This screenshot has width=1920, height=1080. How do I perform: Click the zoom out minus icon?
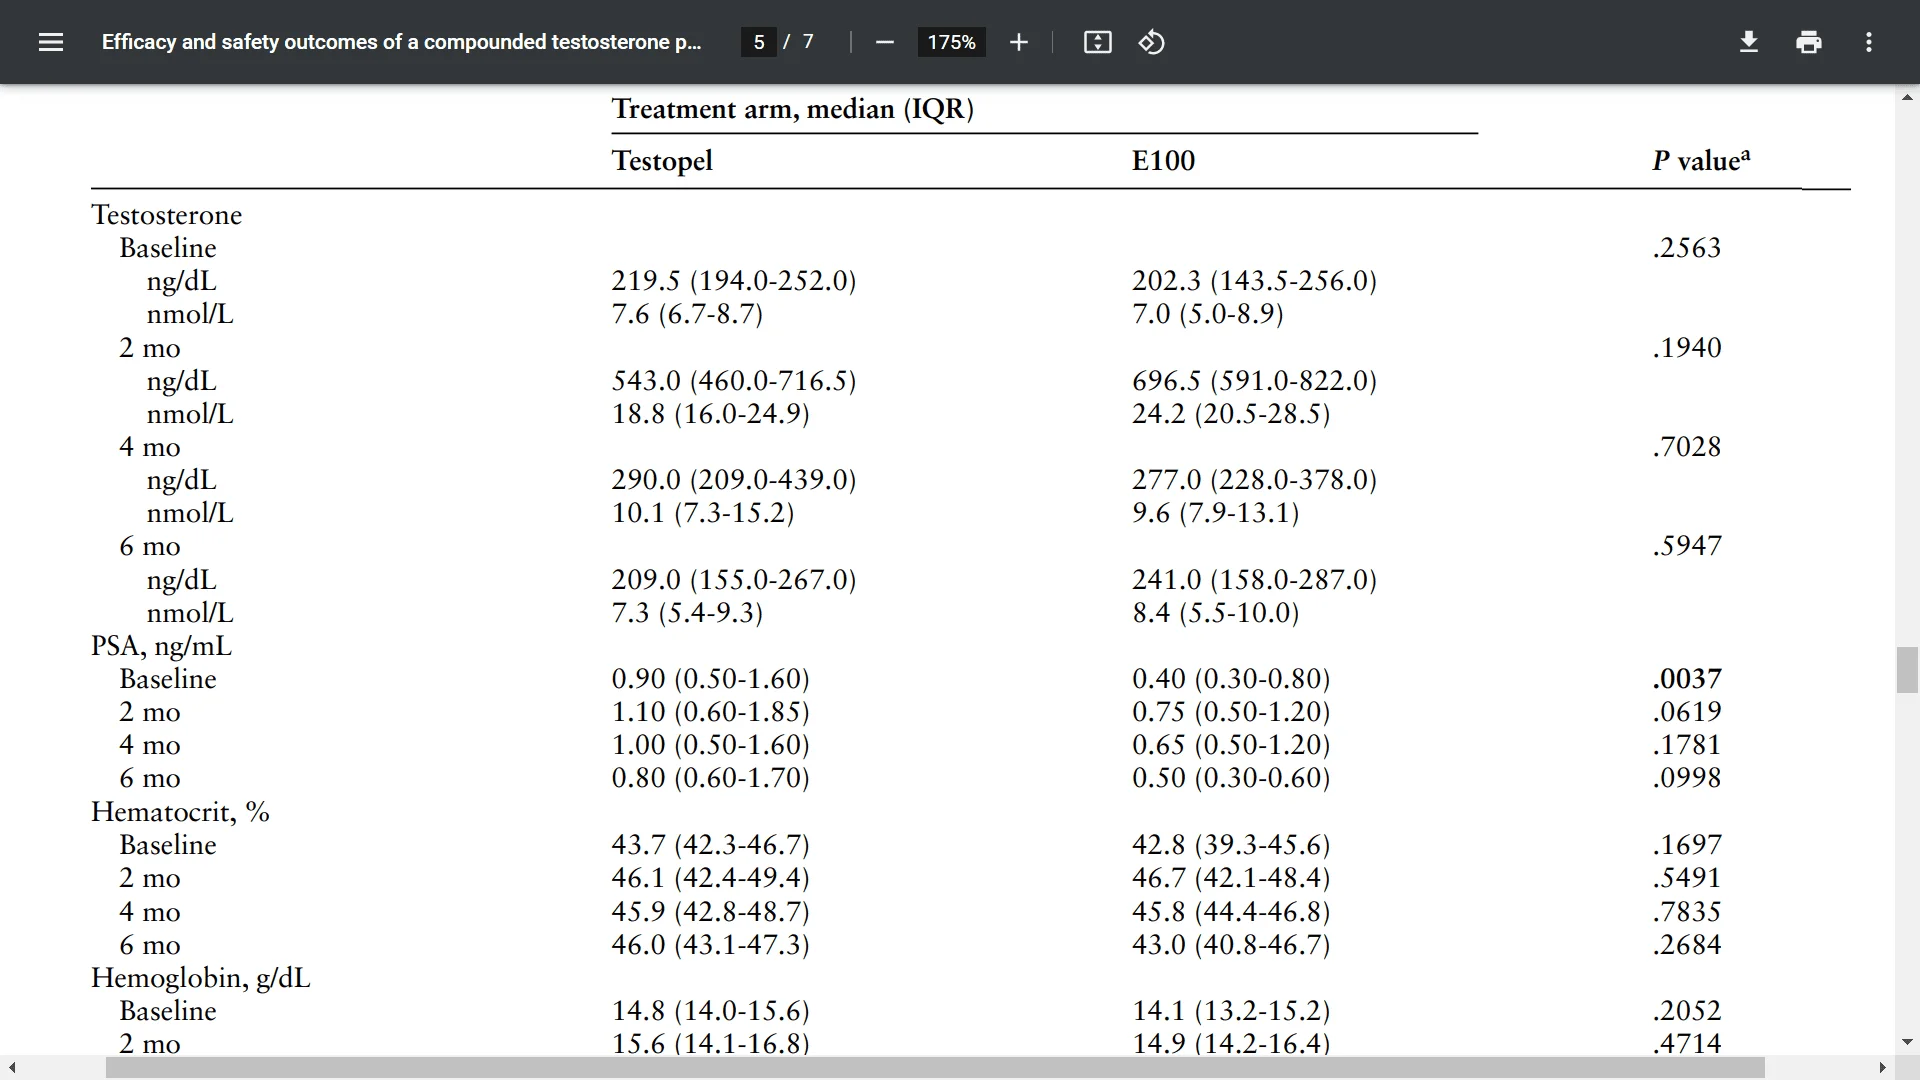(x=884, y=42)
